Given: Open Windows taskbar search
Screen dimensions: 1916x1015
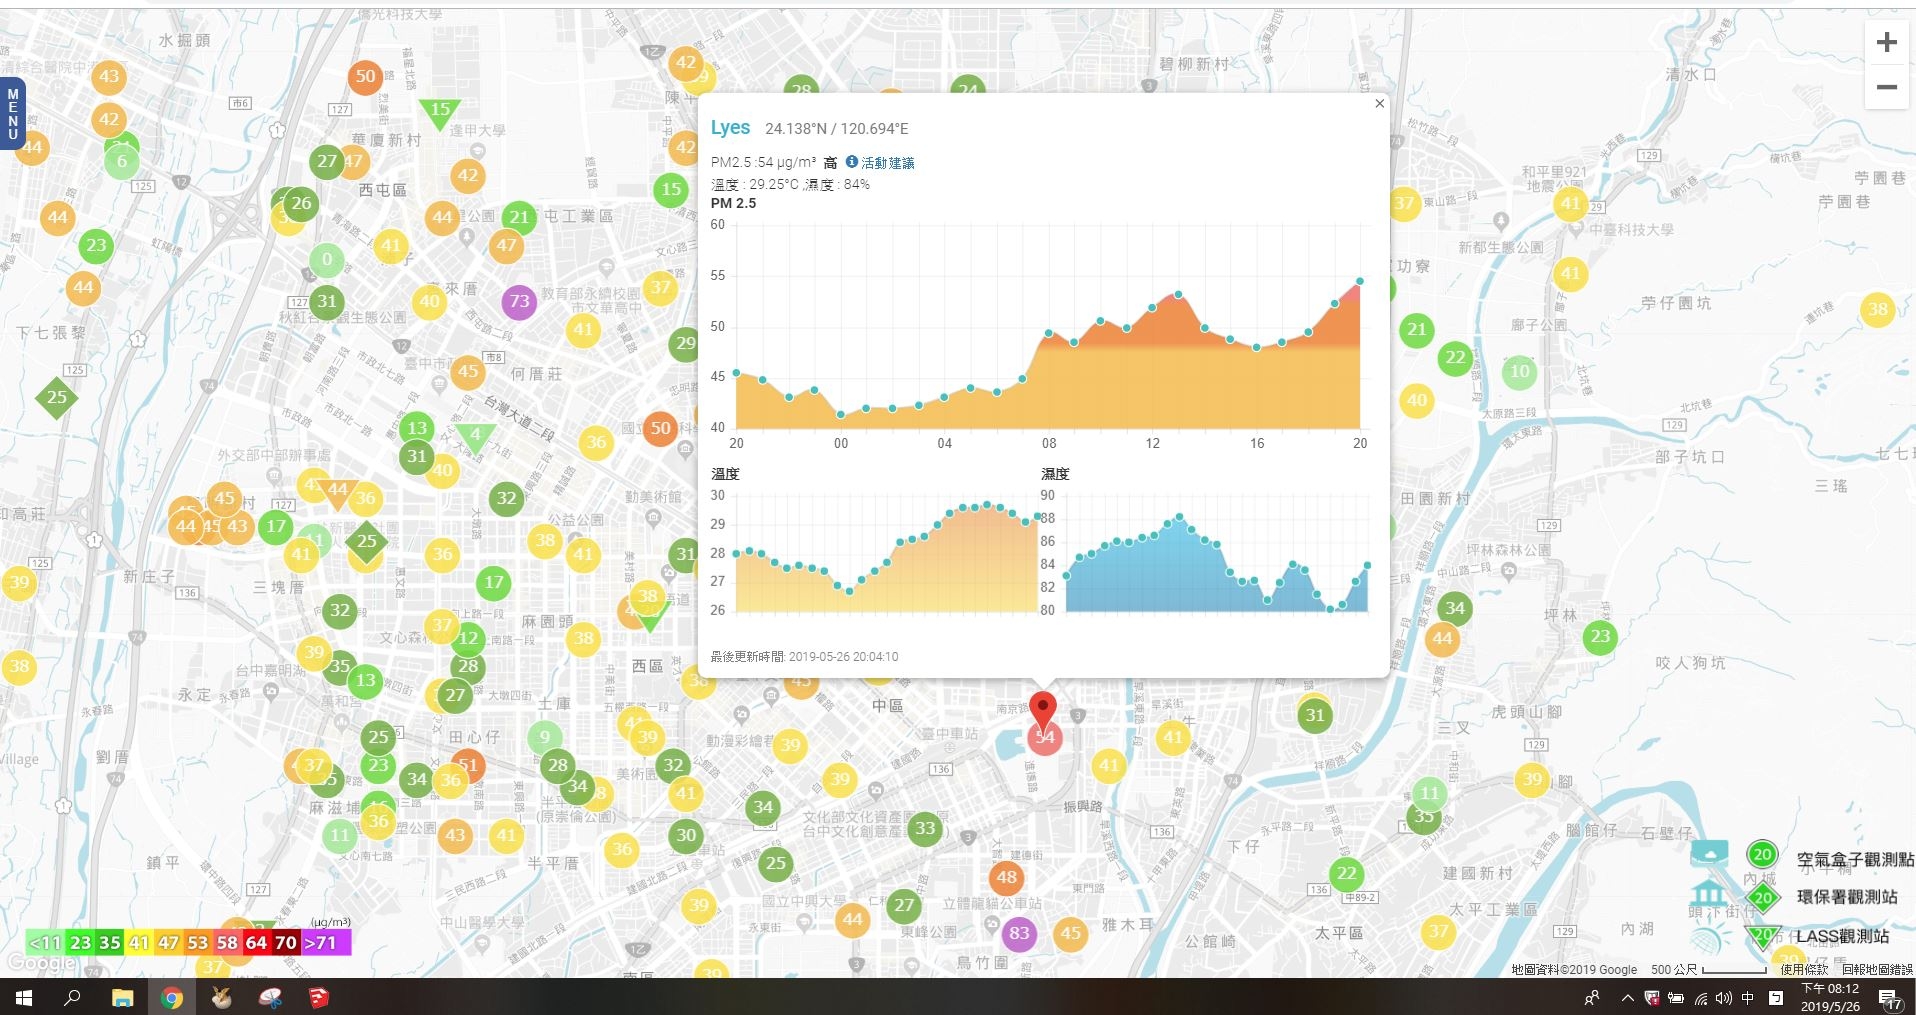Looking at the screenshot, I should point(72,997).
